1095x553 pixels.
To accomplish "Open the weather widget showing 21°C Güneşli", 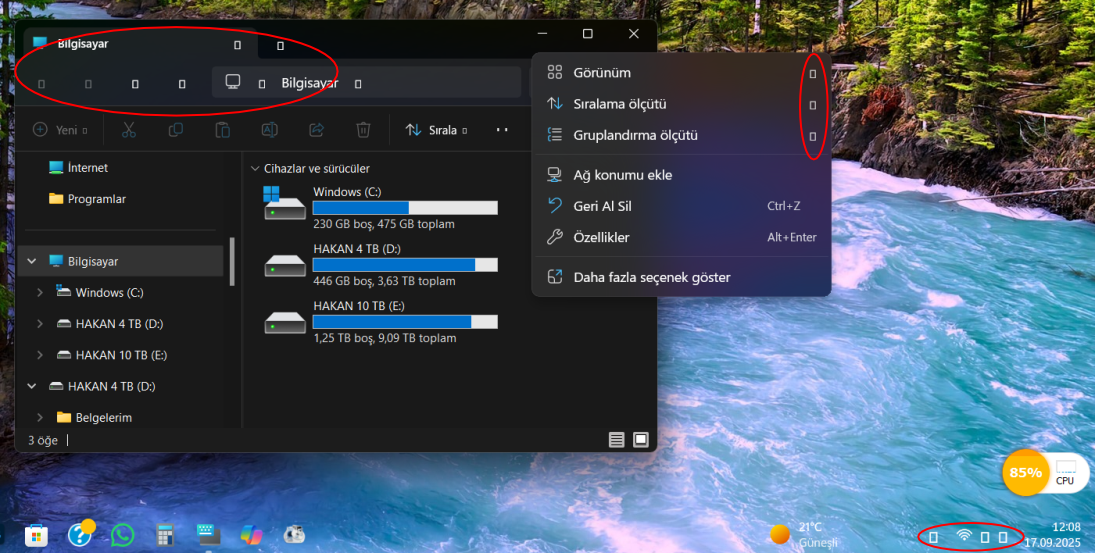I will pyautogui.click(x=804, y=535).
